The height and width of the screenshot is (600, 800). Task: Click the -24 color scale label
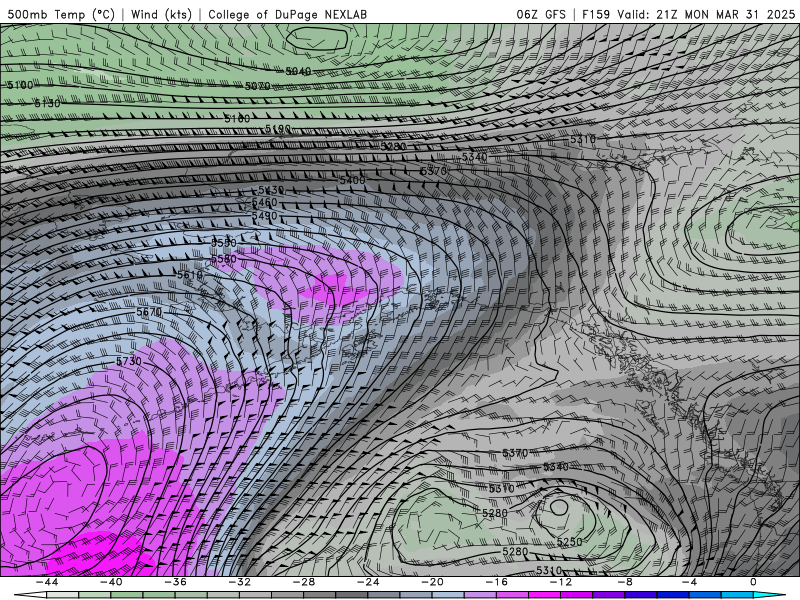click(368, 582)
